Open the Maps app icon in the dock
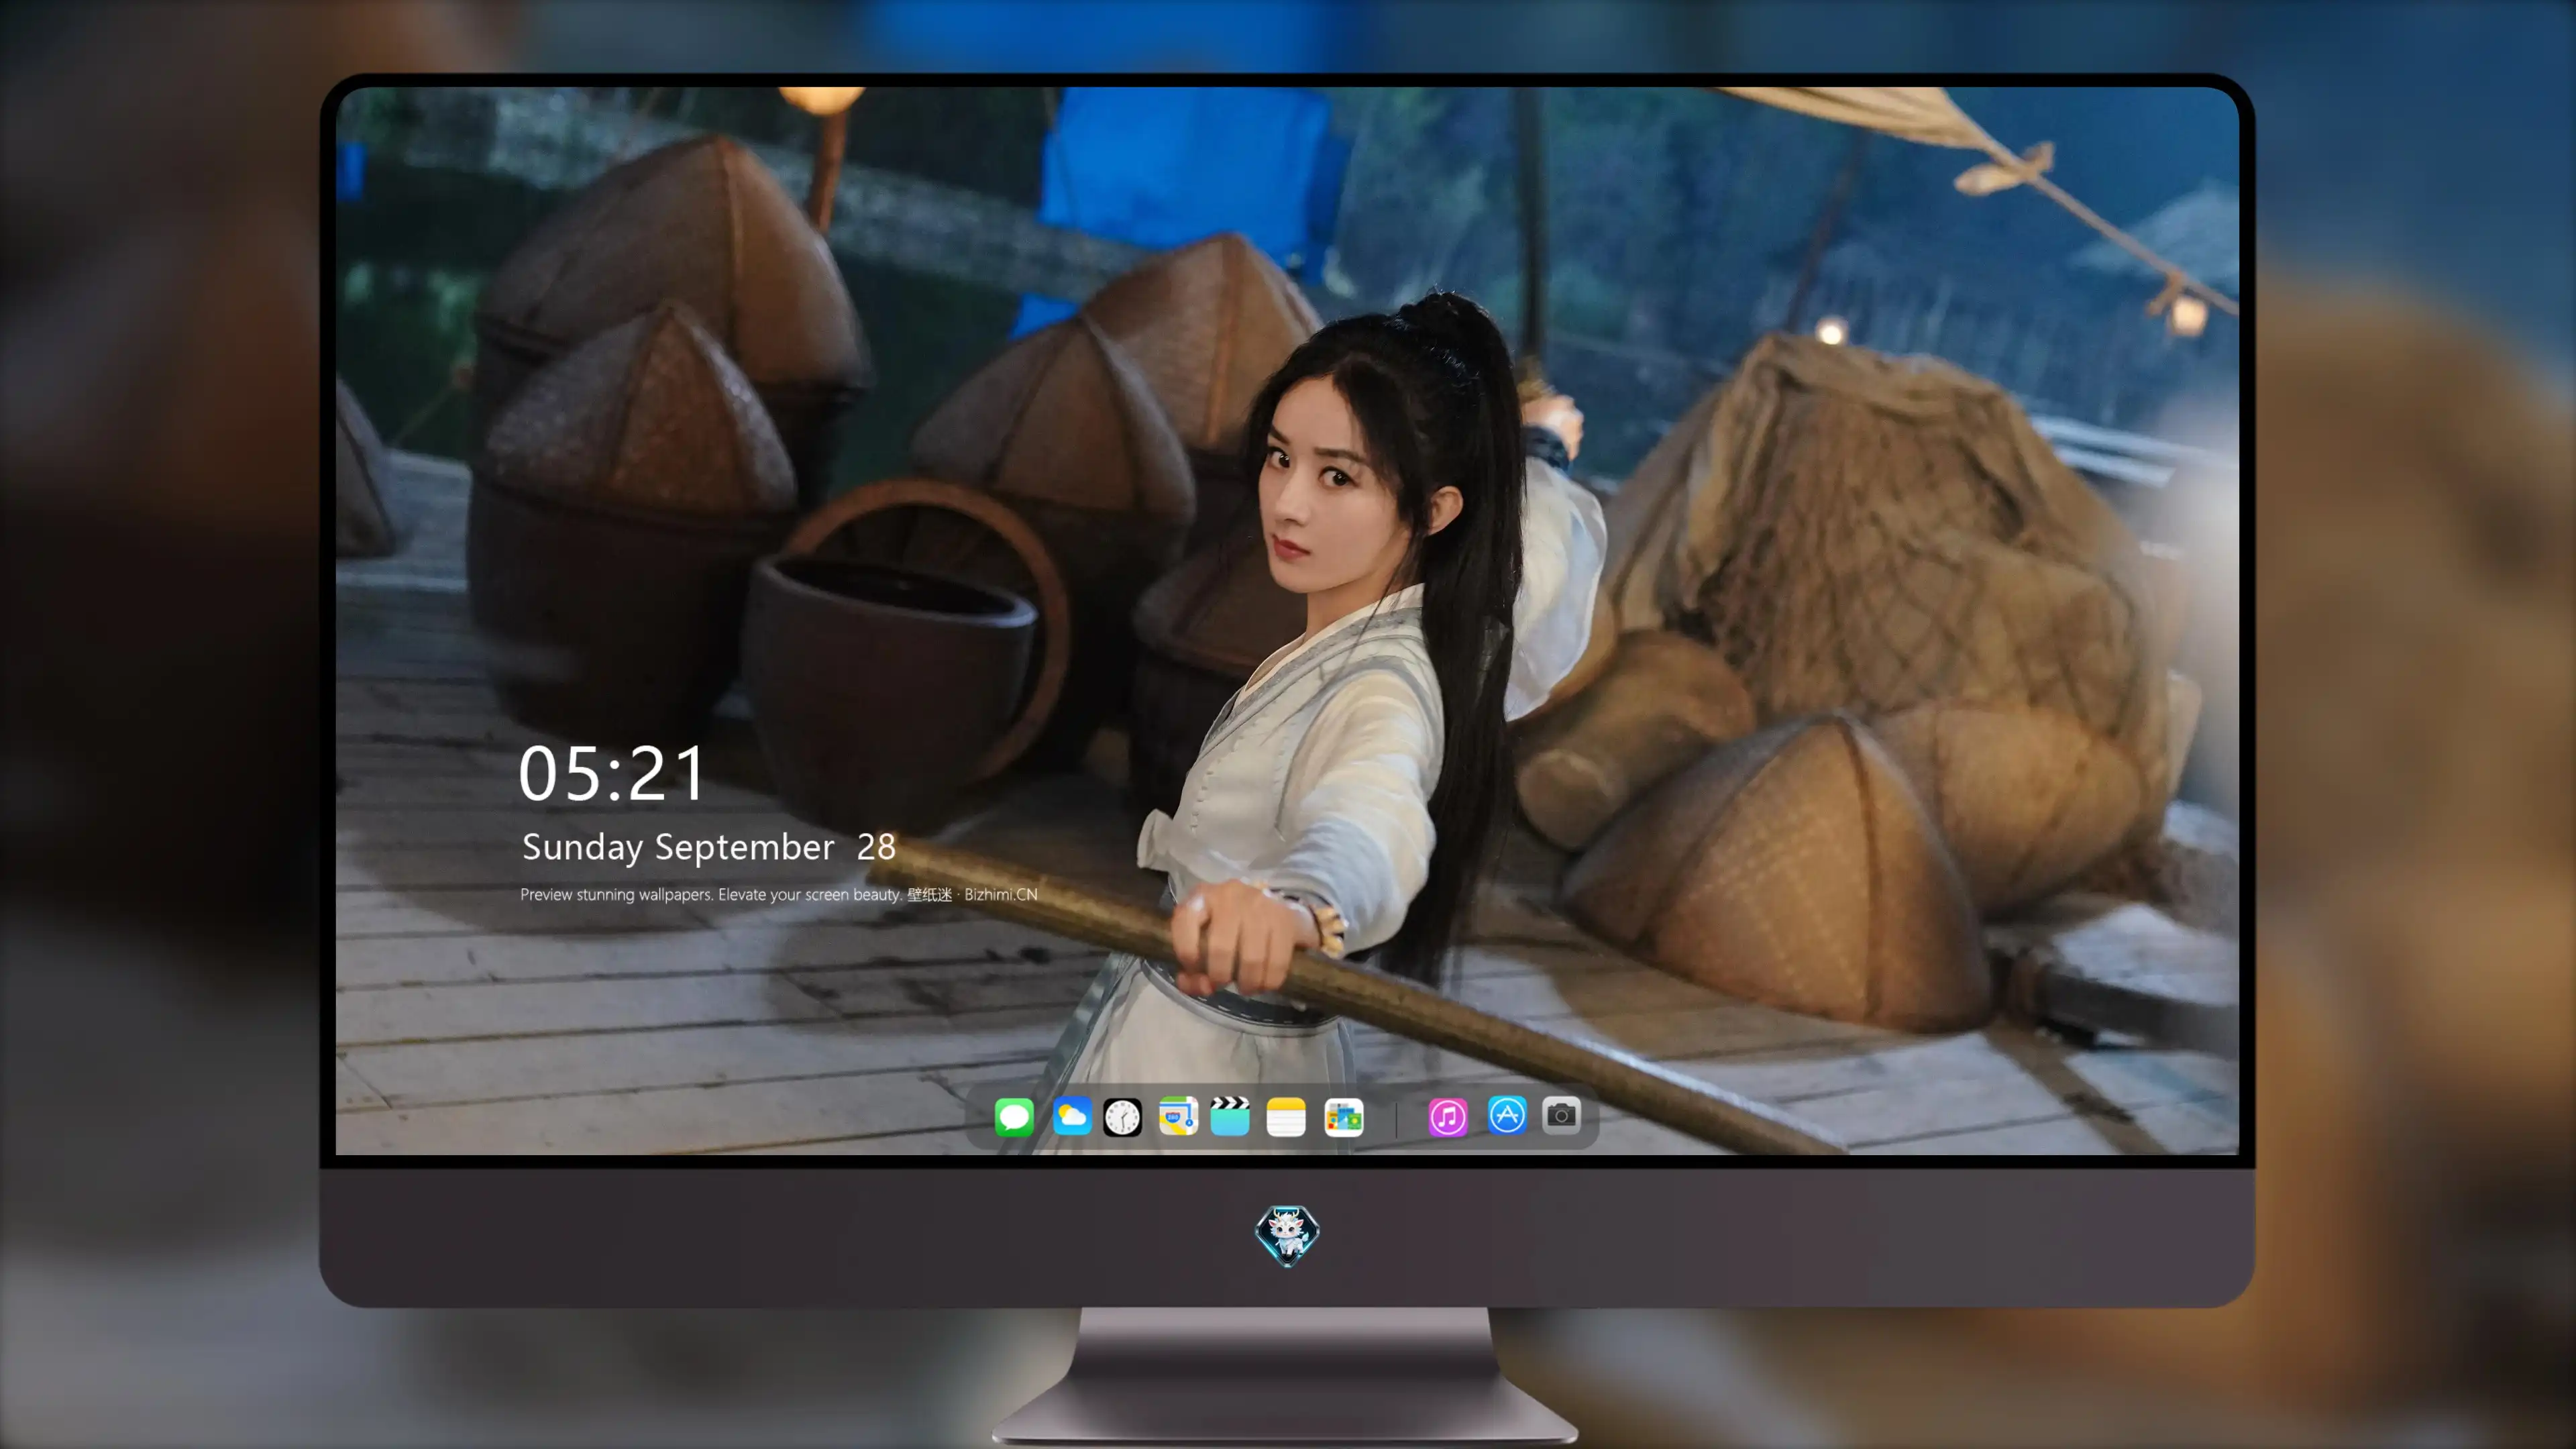 click(1178, 1116)
